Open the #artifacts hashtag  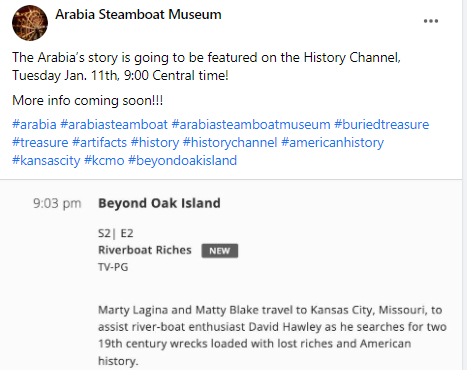coord(100,143)
